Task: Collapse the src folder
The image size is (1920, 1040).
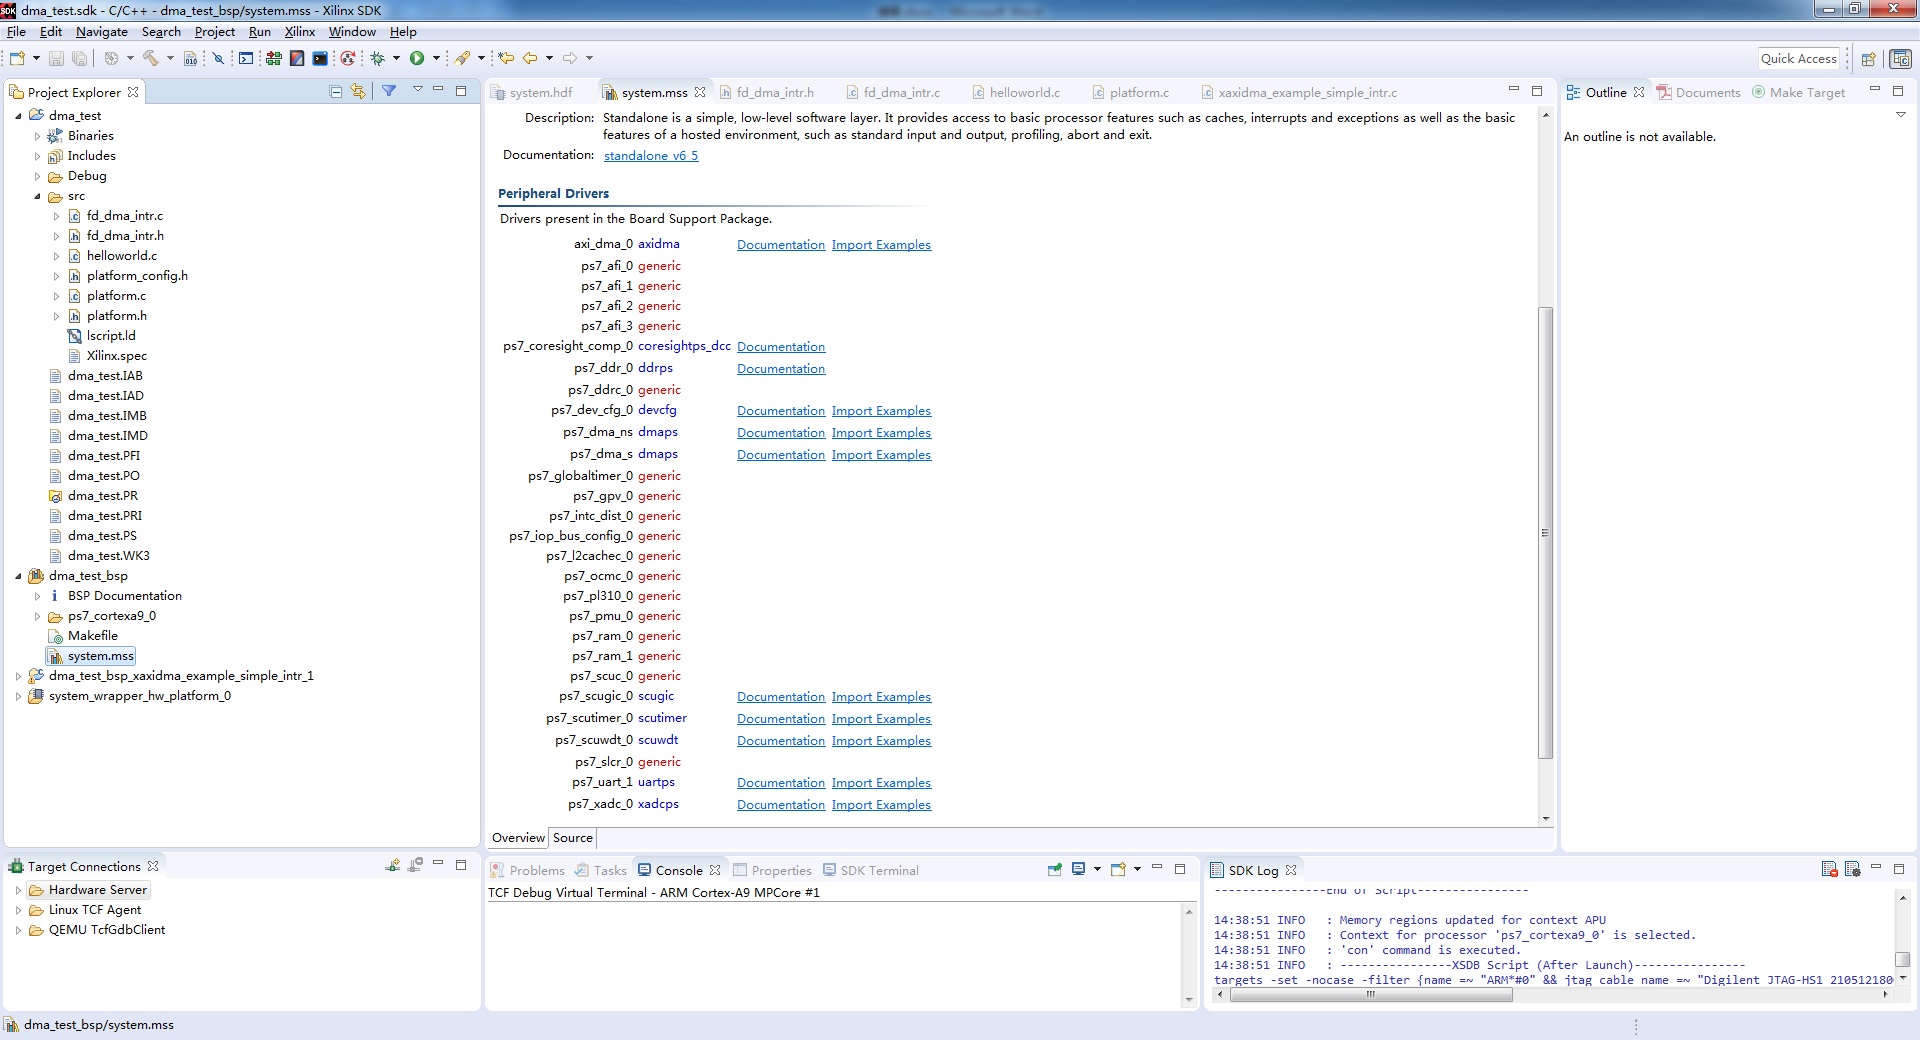Action: pyautogui.click(x=37, y=196)
